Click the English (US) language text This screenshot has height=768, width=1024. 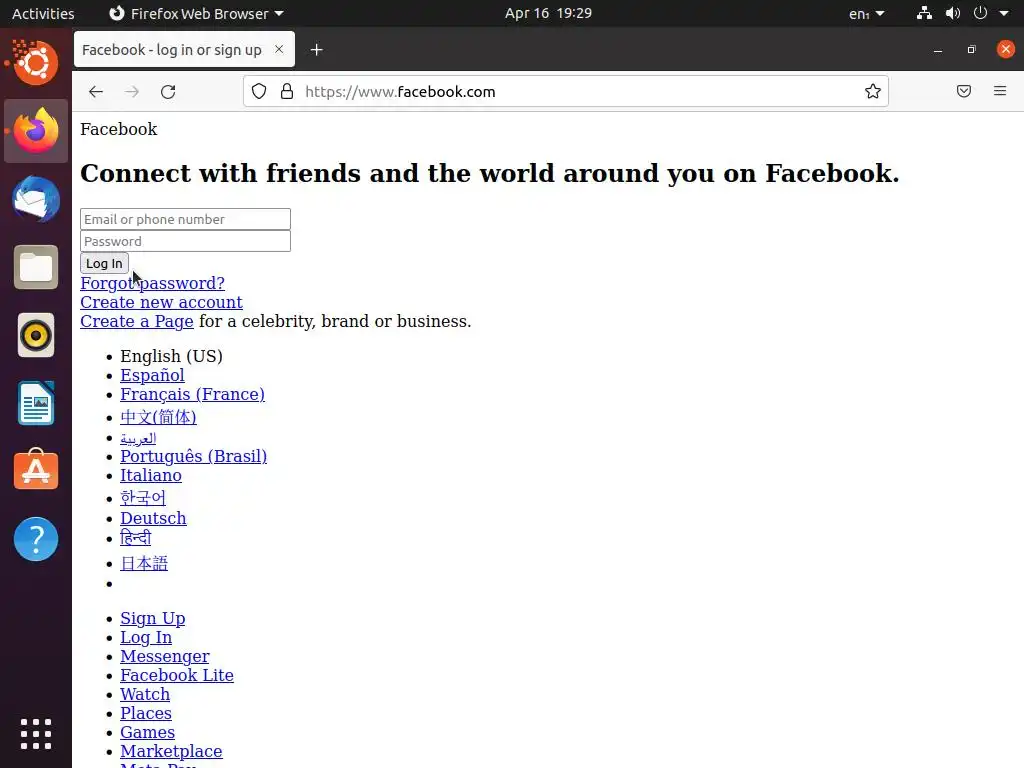(x=171, y=357)
